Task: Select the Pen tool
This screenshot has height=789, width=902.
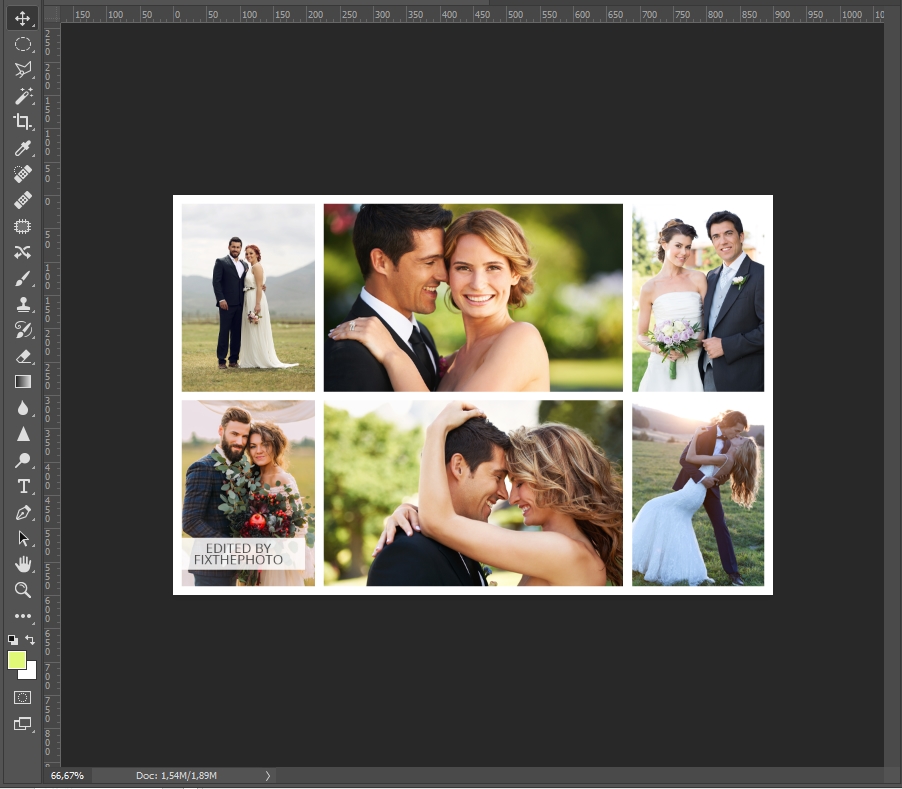Action: 22,512
